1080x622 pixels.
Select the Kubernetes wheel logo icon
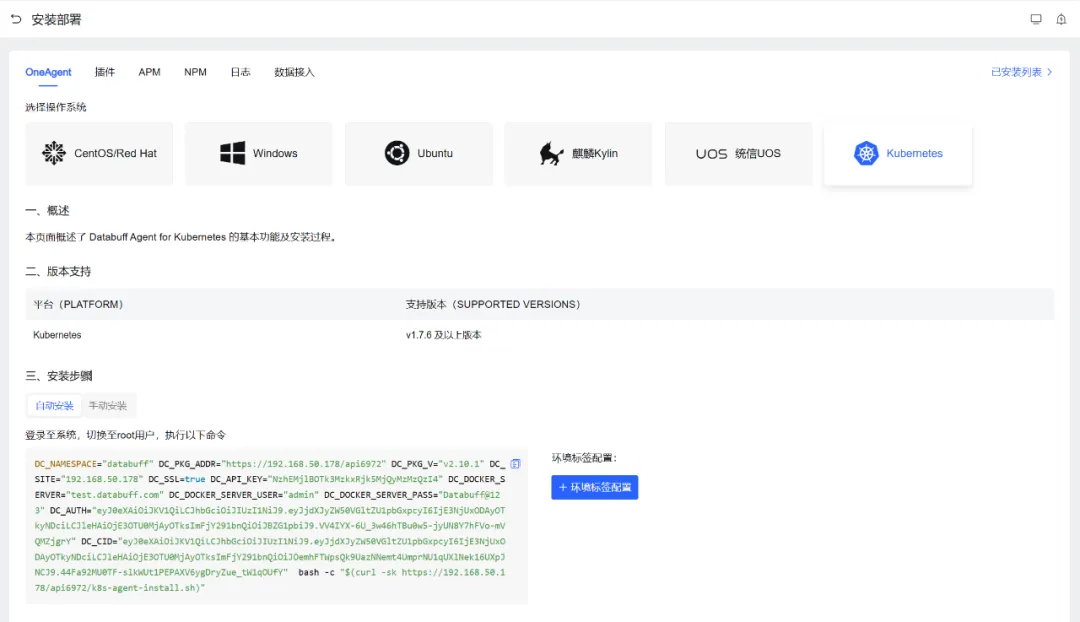(866, 153)
